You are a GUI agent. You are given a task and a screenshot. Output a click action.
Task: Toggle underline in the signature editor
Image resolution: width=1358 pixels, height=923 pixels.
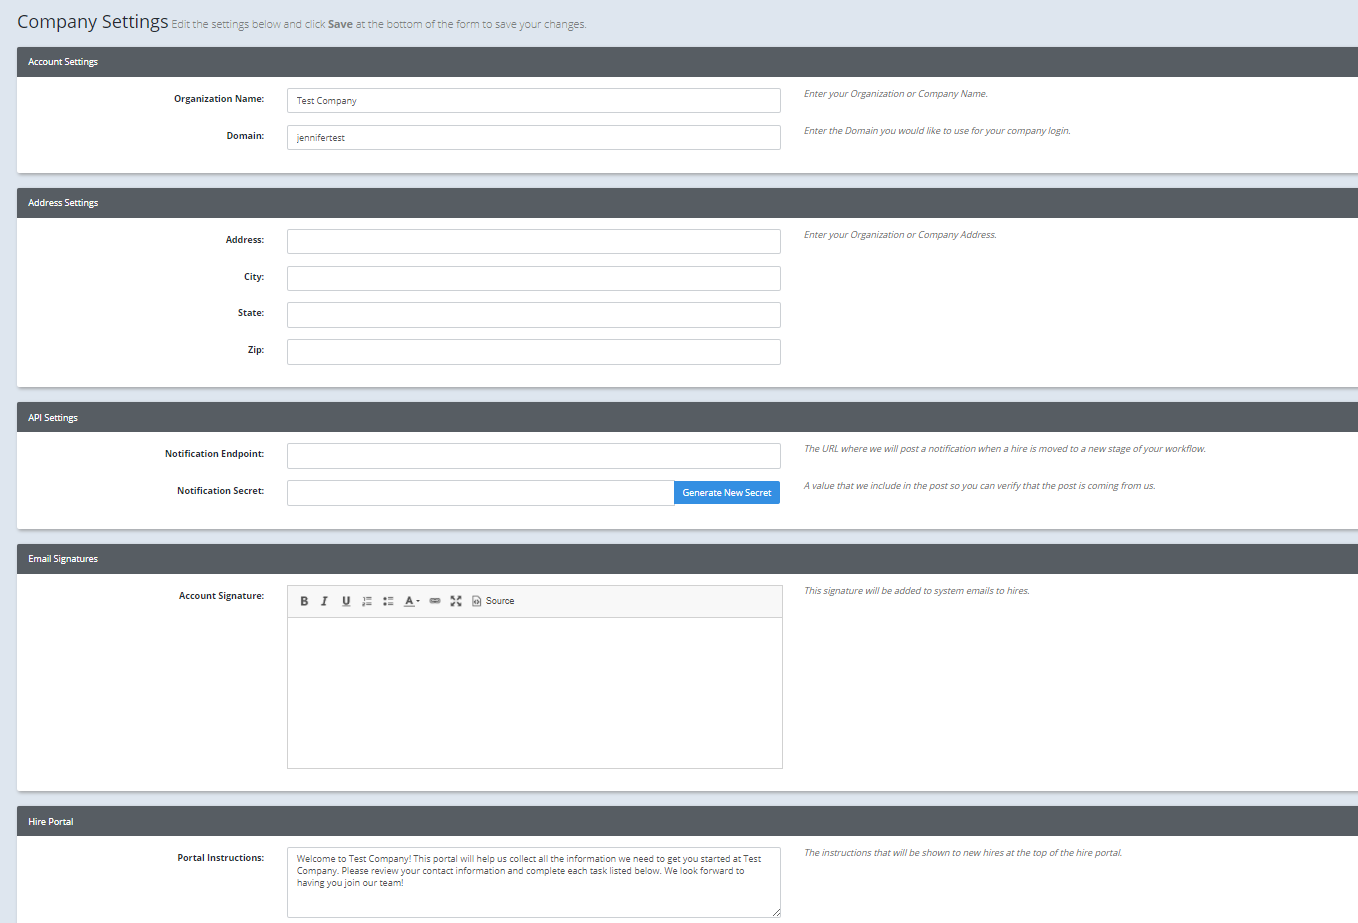coord(346,601)
